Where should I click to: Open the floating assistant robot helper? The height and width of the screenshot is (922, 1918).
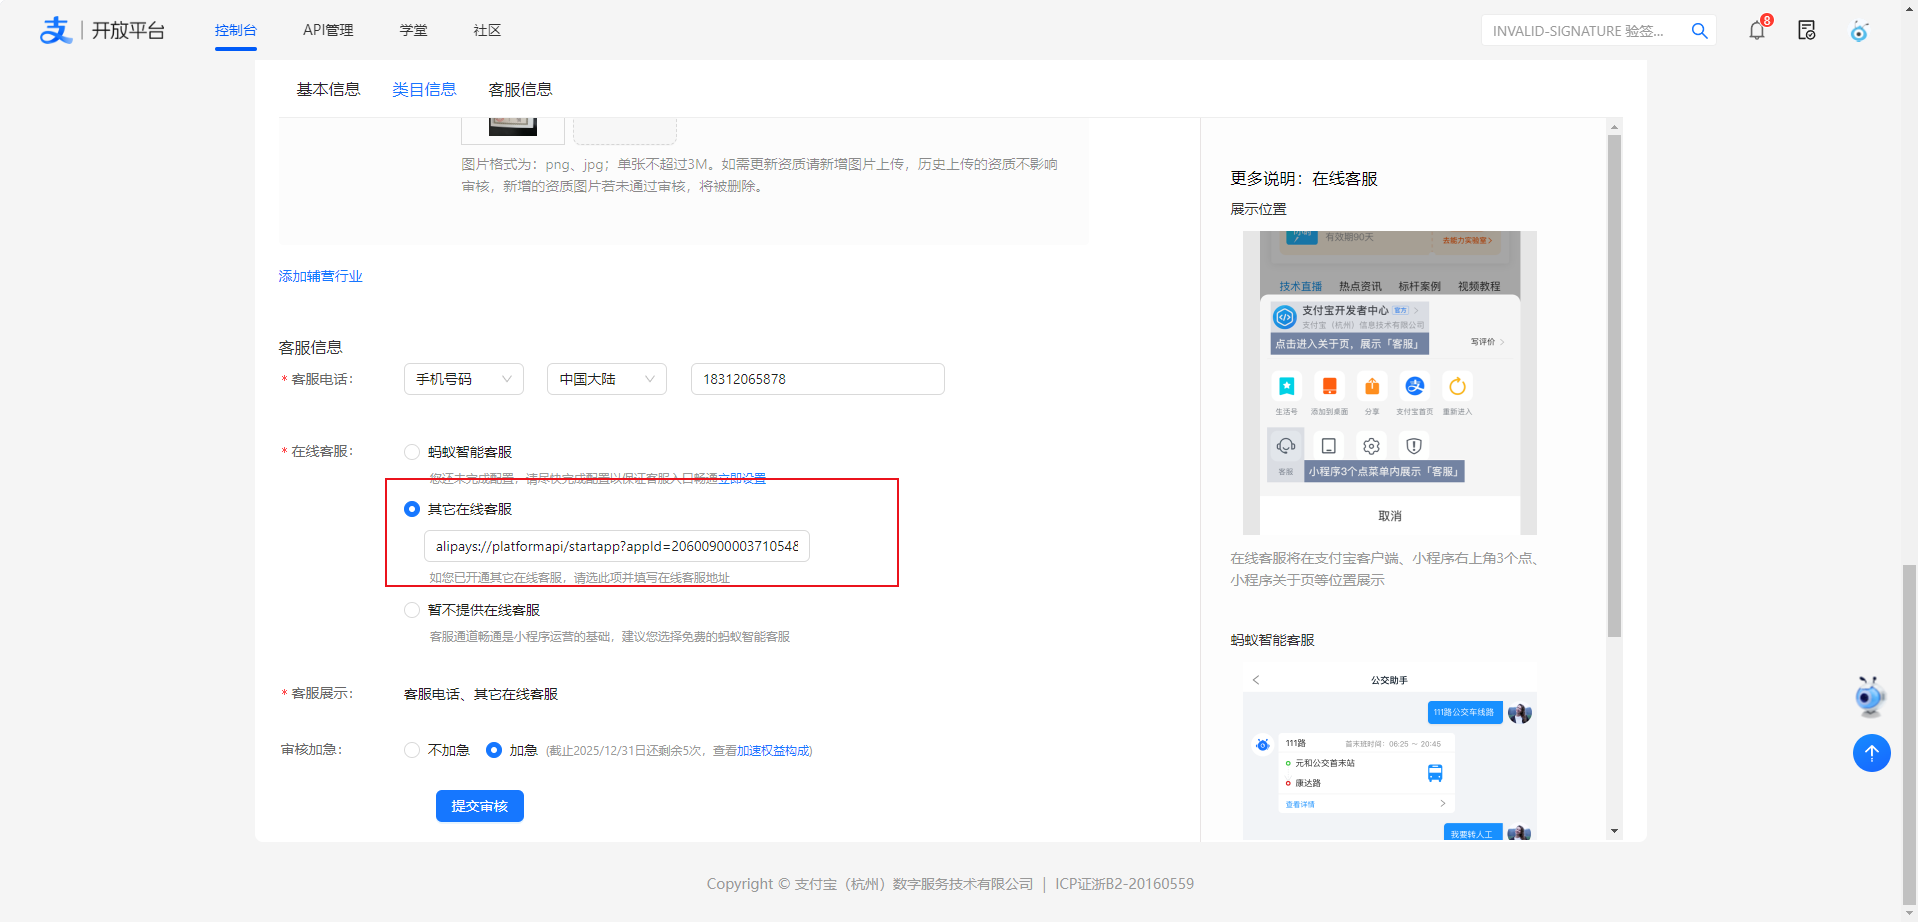pos(1869,696)
